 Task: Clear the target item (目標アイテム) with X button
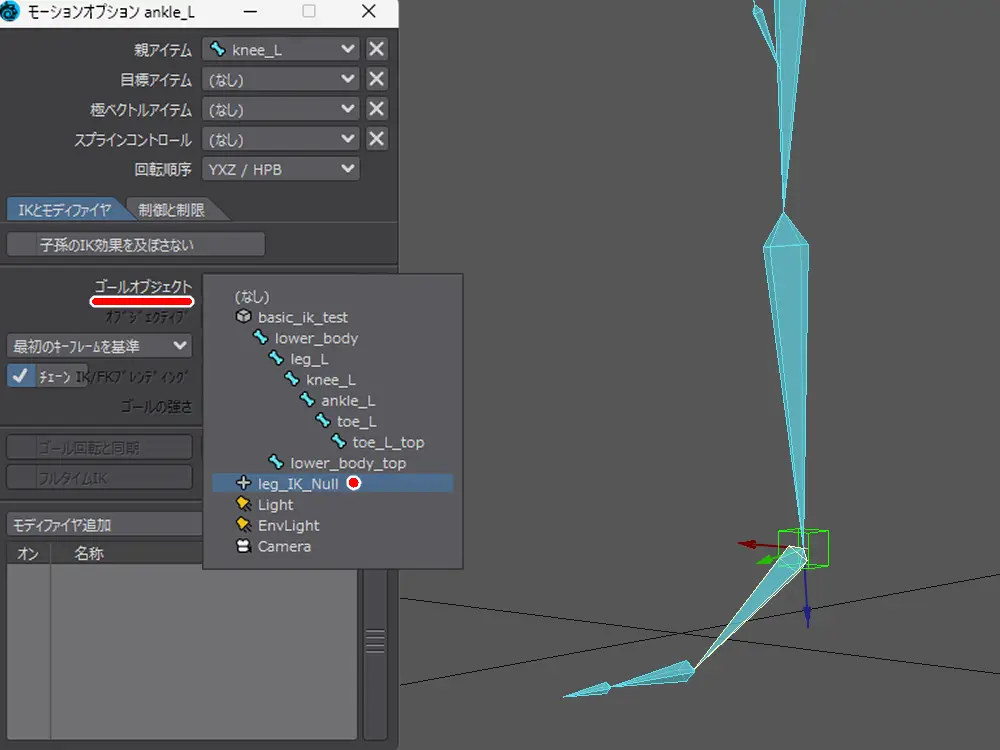point(377,79)
